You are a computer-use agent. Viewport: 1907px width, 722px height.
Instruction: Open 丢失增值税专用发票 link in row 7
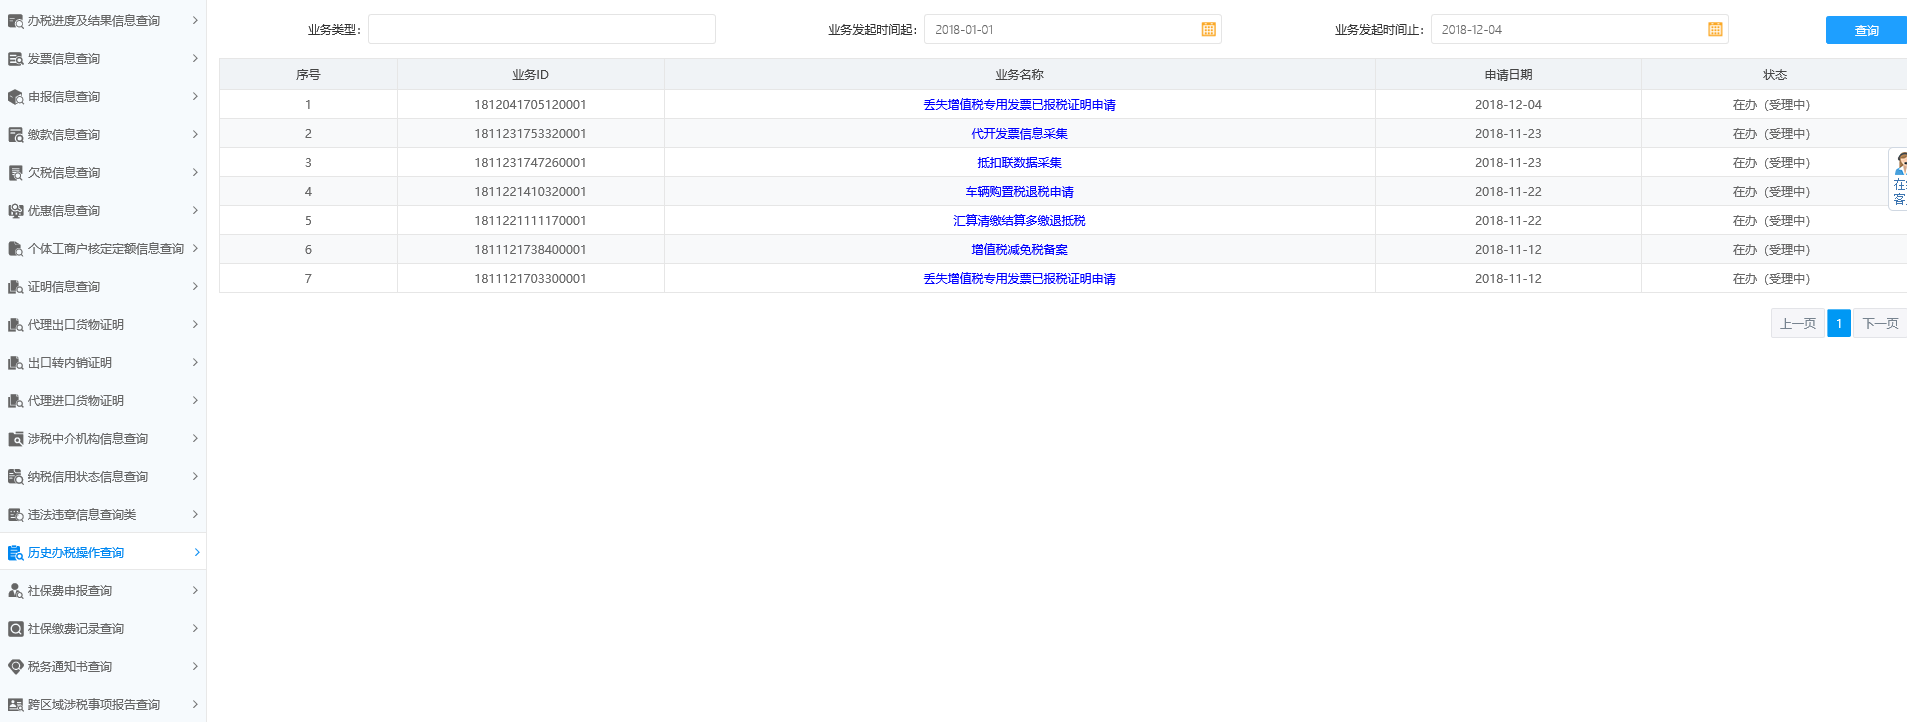click(x=1019, y=279)
